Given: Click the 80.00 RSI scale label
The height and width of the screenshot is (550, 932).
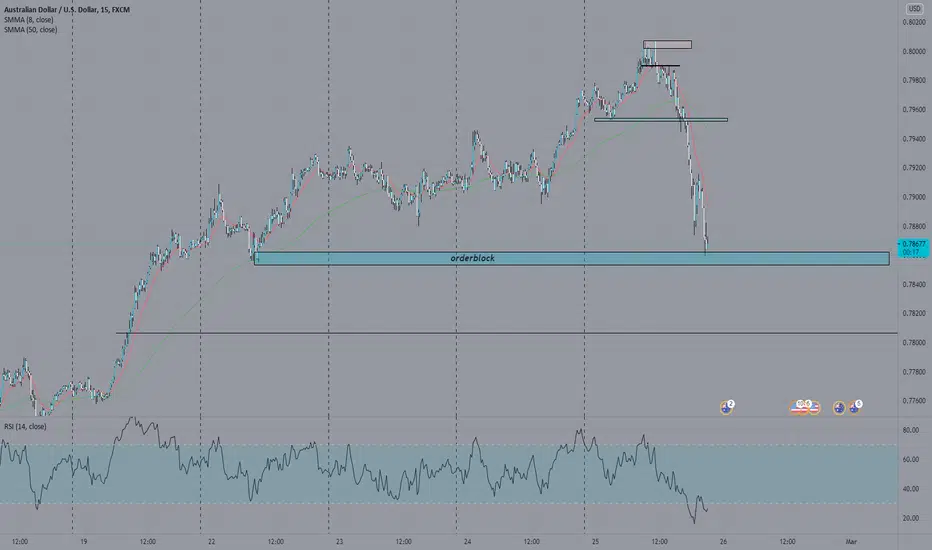Looking at the screenshot, I should [x=911, y=430].
